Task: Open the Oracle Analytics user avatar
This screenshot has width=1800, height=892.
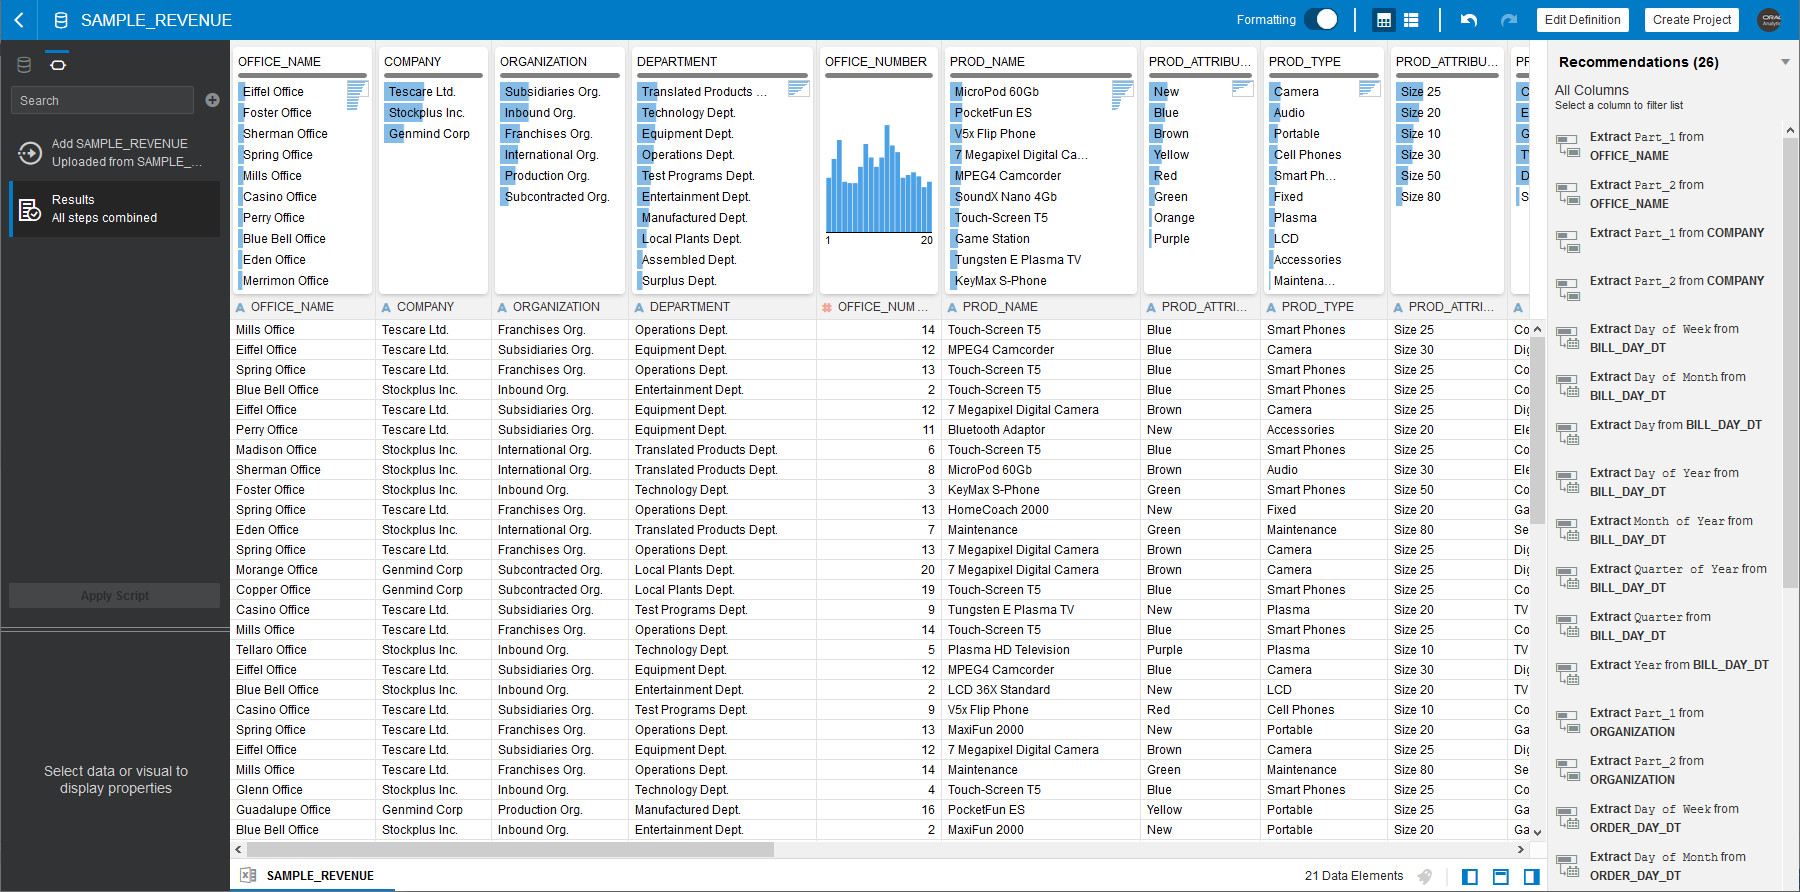Action: 1770,20
